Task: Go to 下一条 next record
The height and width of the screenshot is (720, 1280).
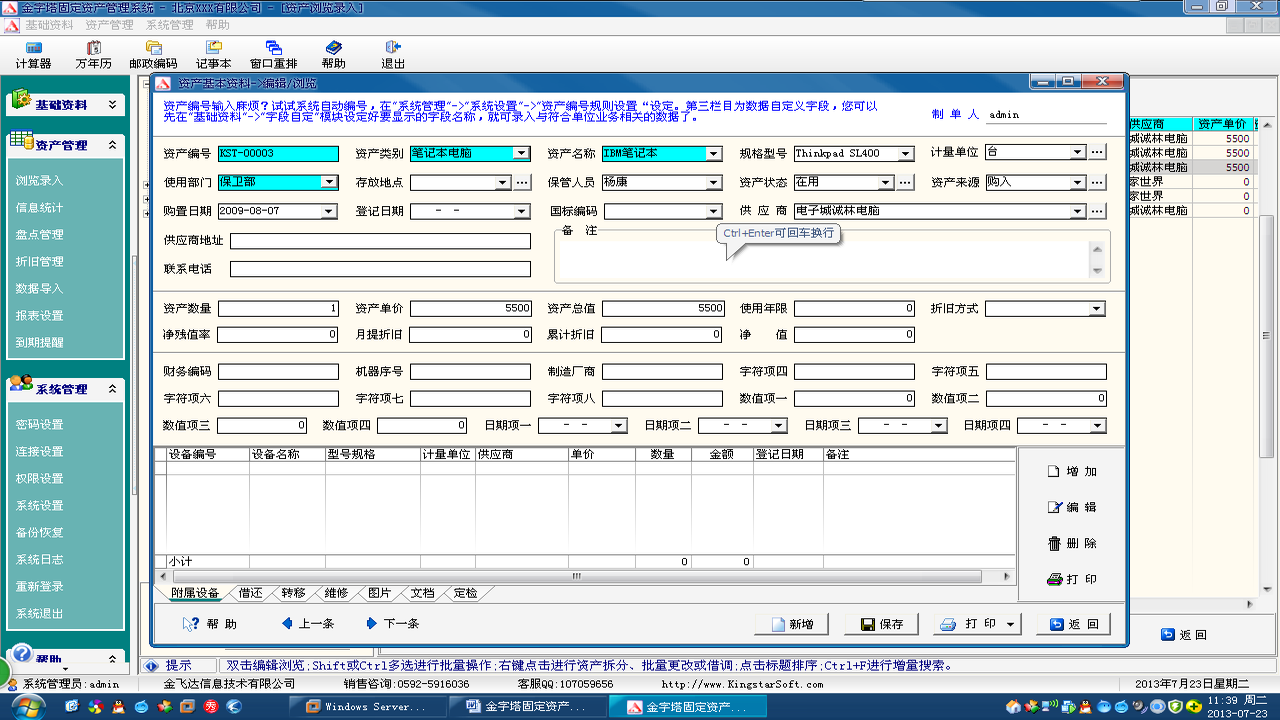Action: [x=393, y=624]
